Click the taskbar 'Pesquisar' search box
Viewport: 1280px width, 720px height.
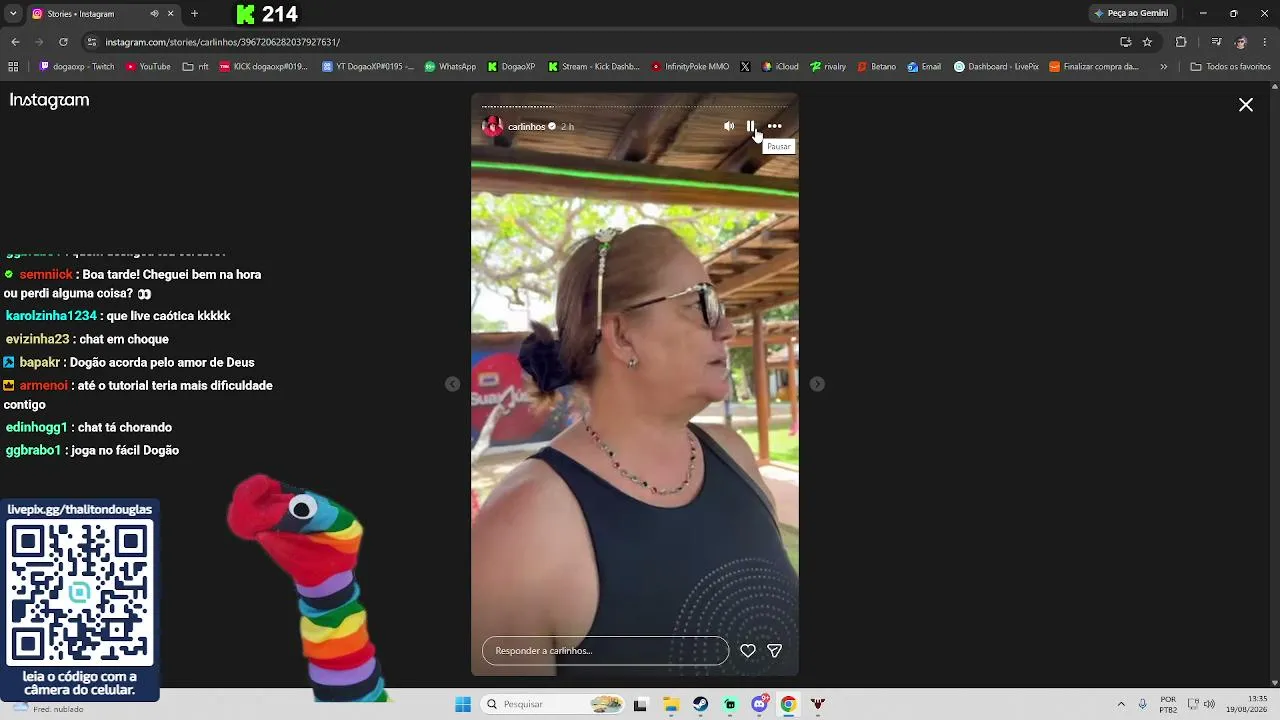[x=553, y=704]
